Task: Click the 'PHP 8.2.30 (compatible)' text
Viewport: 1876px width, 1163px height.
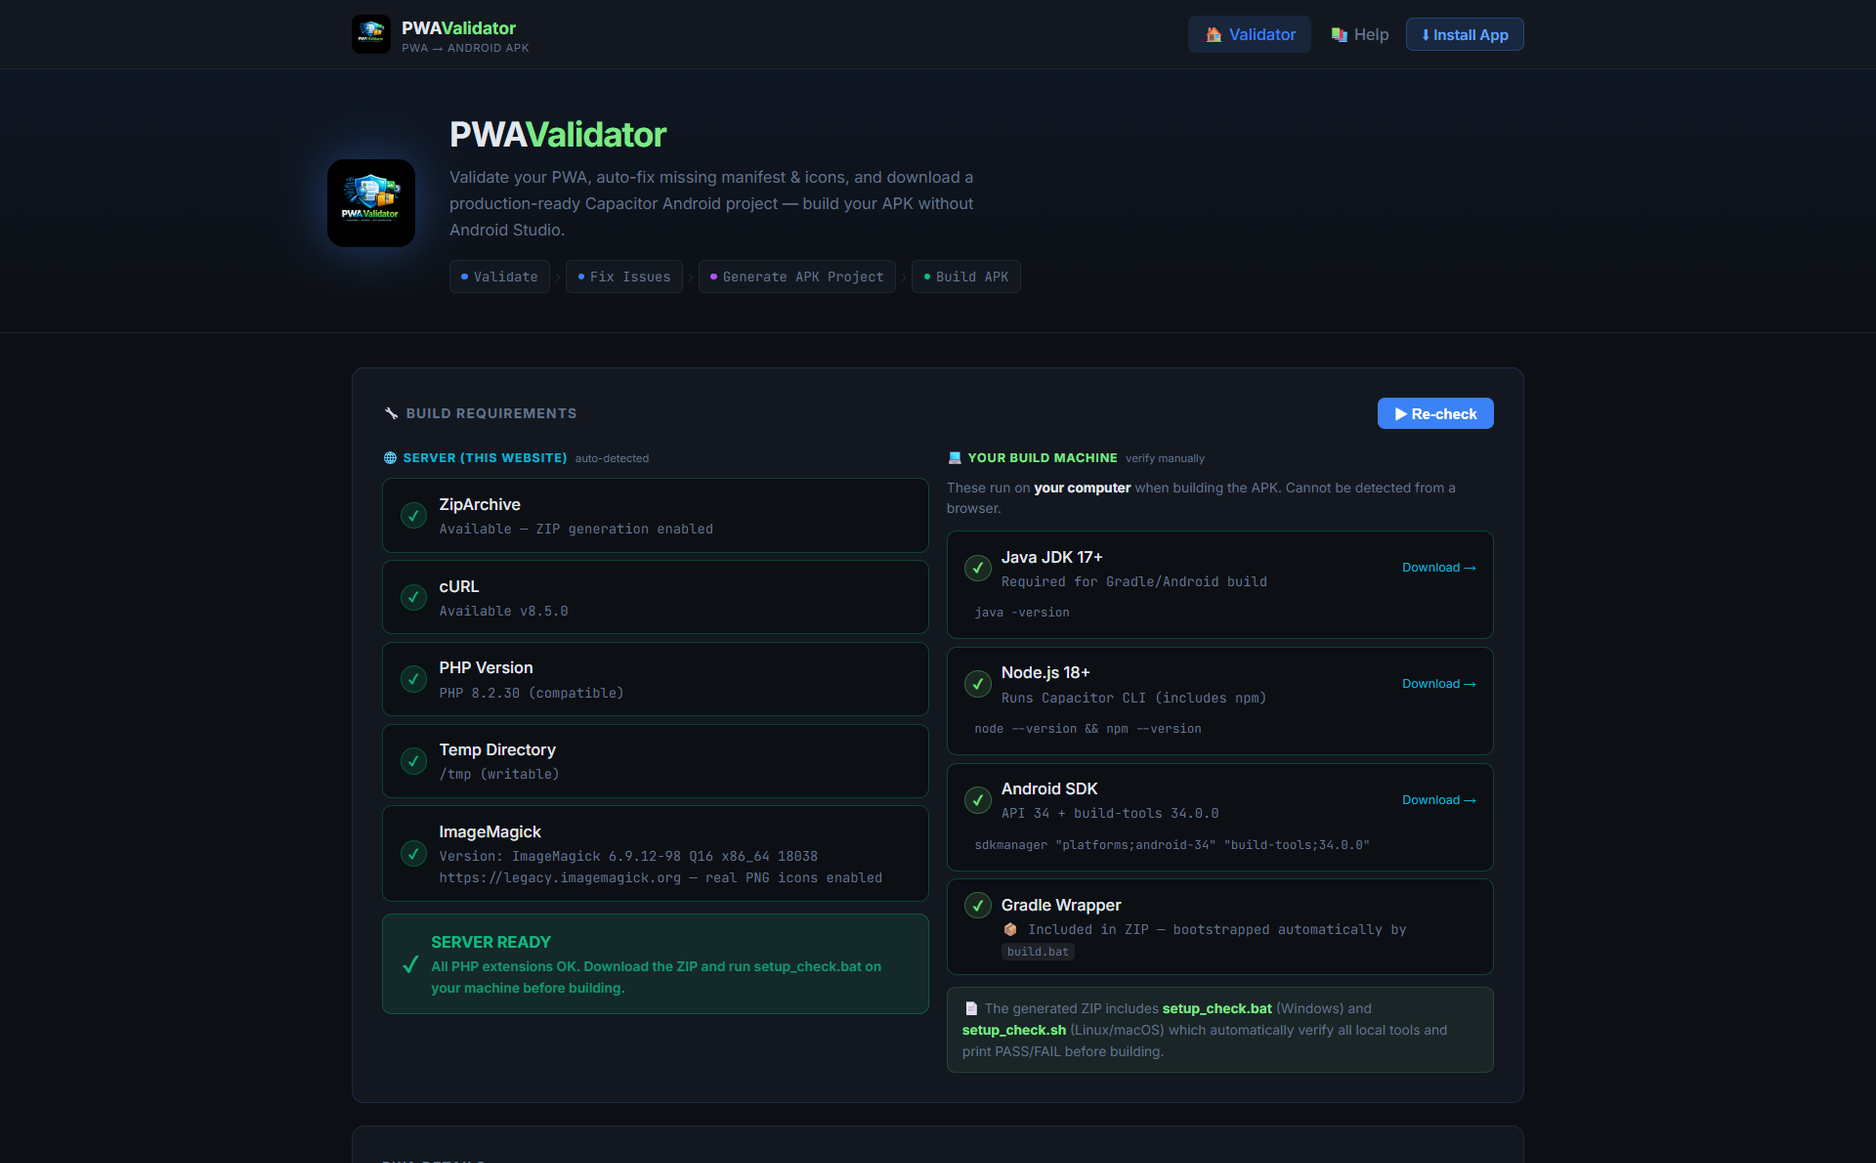Action: (x=531, y=693)
